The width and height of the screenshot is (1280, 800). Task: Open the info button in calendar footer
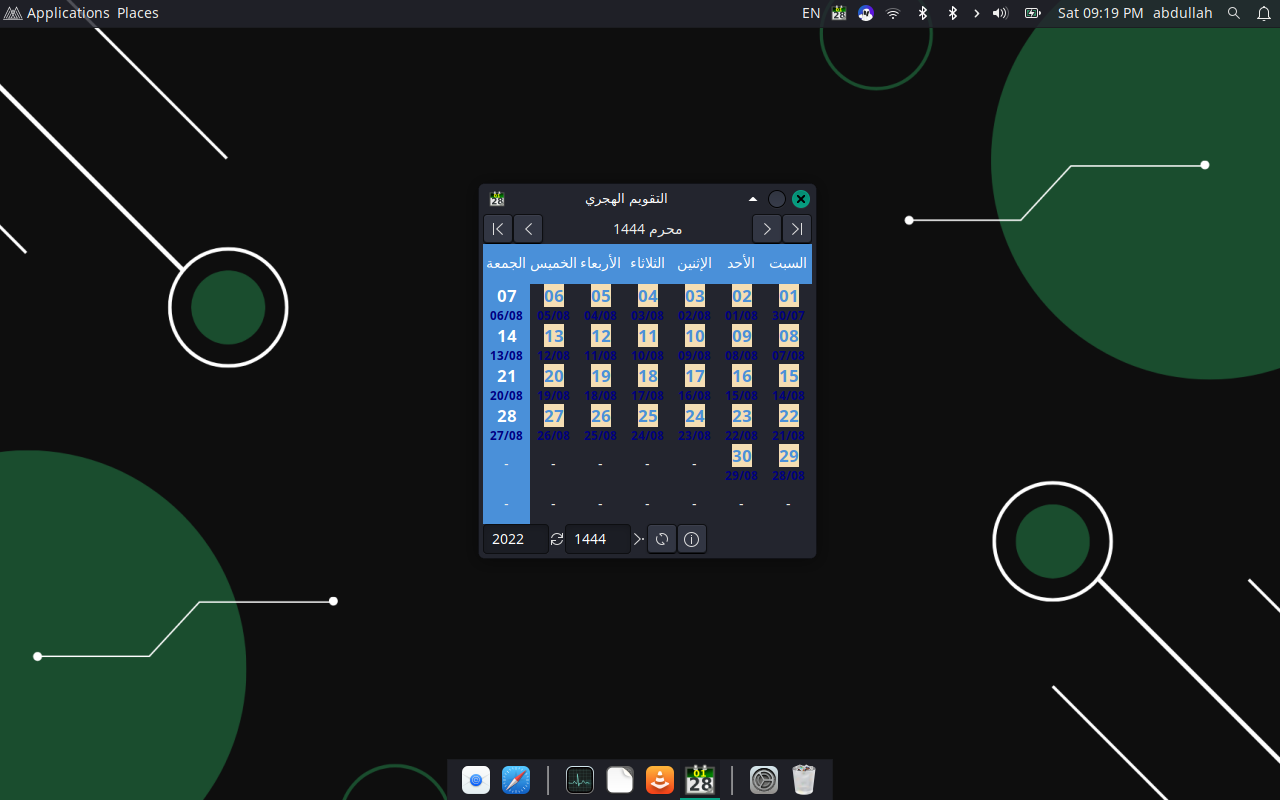[x=691, y=540]
